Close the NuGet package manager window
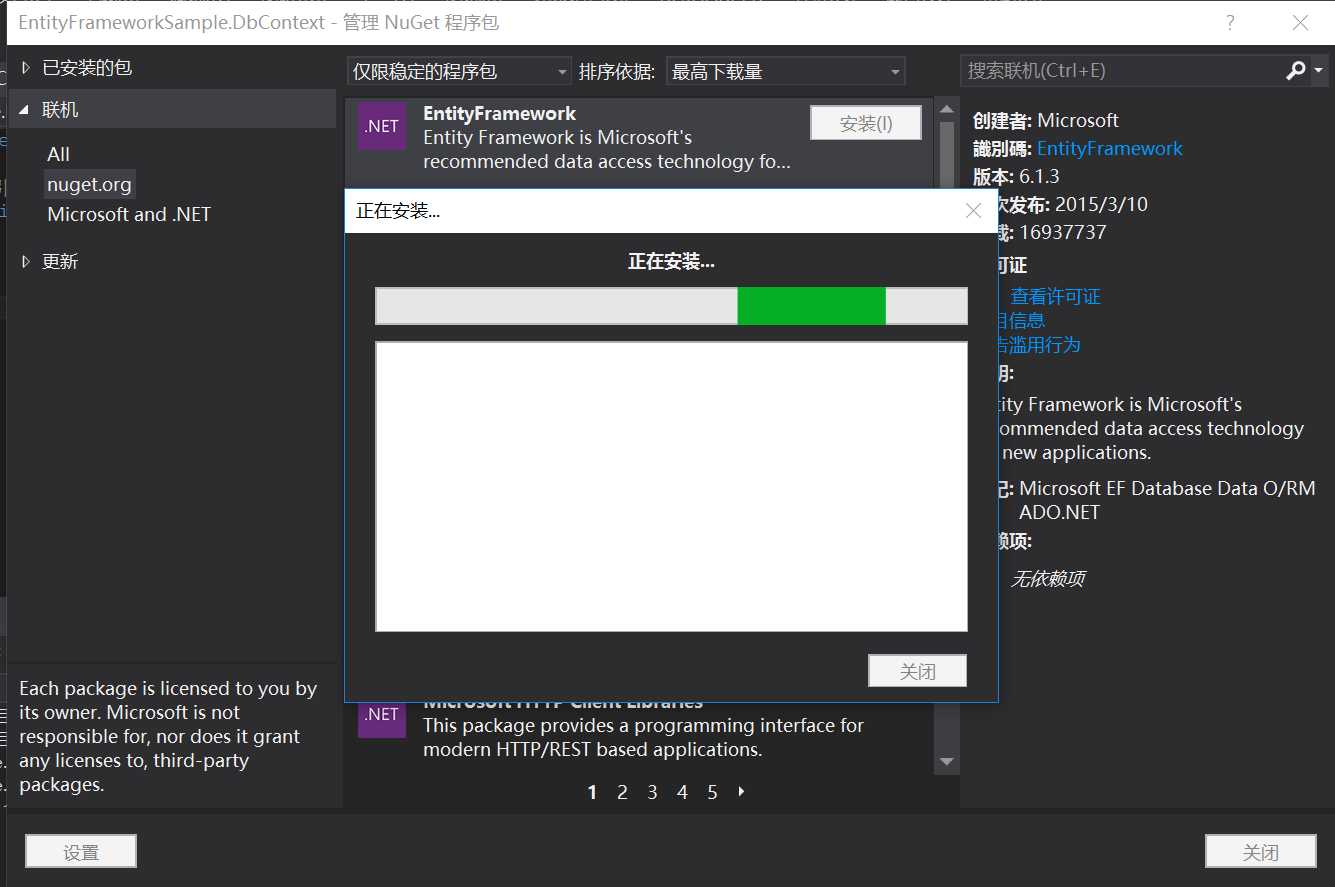 tap(1300, 22)
